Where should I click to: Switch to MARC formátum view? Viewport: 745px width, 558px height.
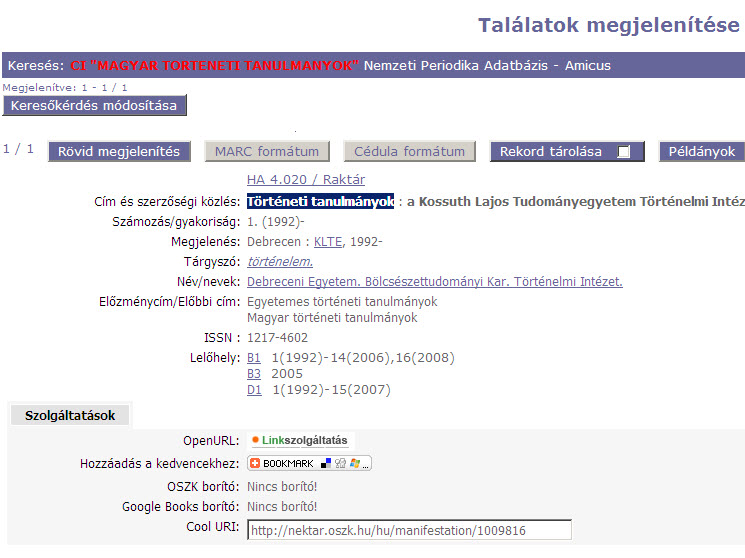[267, 152]
